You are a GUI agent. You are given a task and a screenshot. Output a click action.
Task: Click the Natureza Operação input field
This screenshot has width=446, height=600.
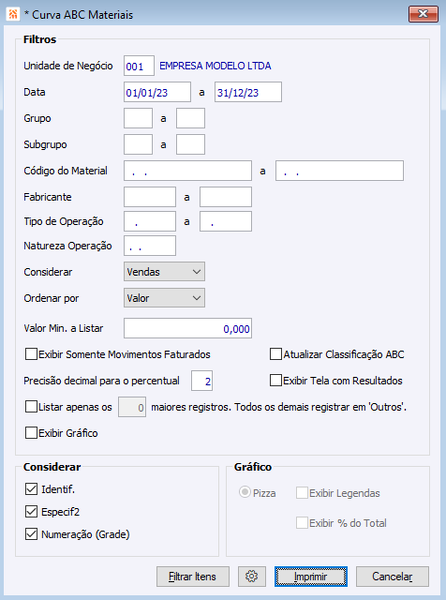(x=150, y=246)
